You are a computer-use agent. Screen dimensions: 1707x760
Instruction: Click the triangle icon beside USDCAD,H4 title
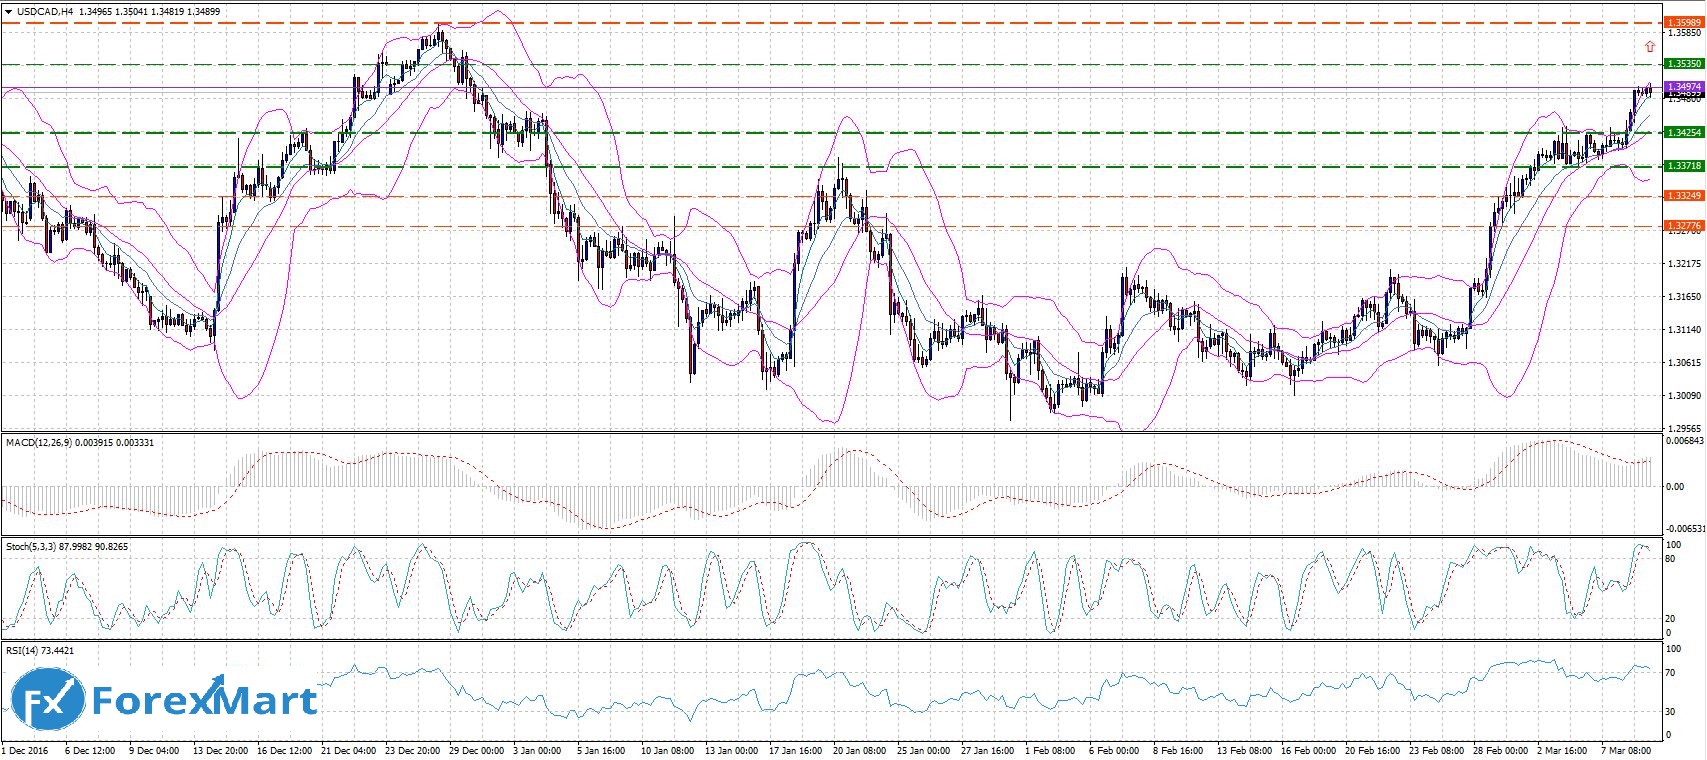[x=8, y=12]
